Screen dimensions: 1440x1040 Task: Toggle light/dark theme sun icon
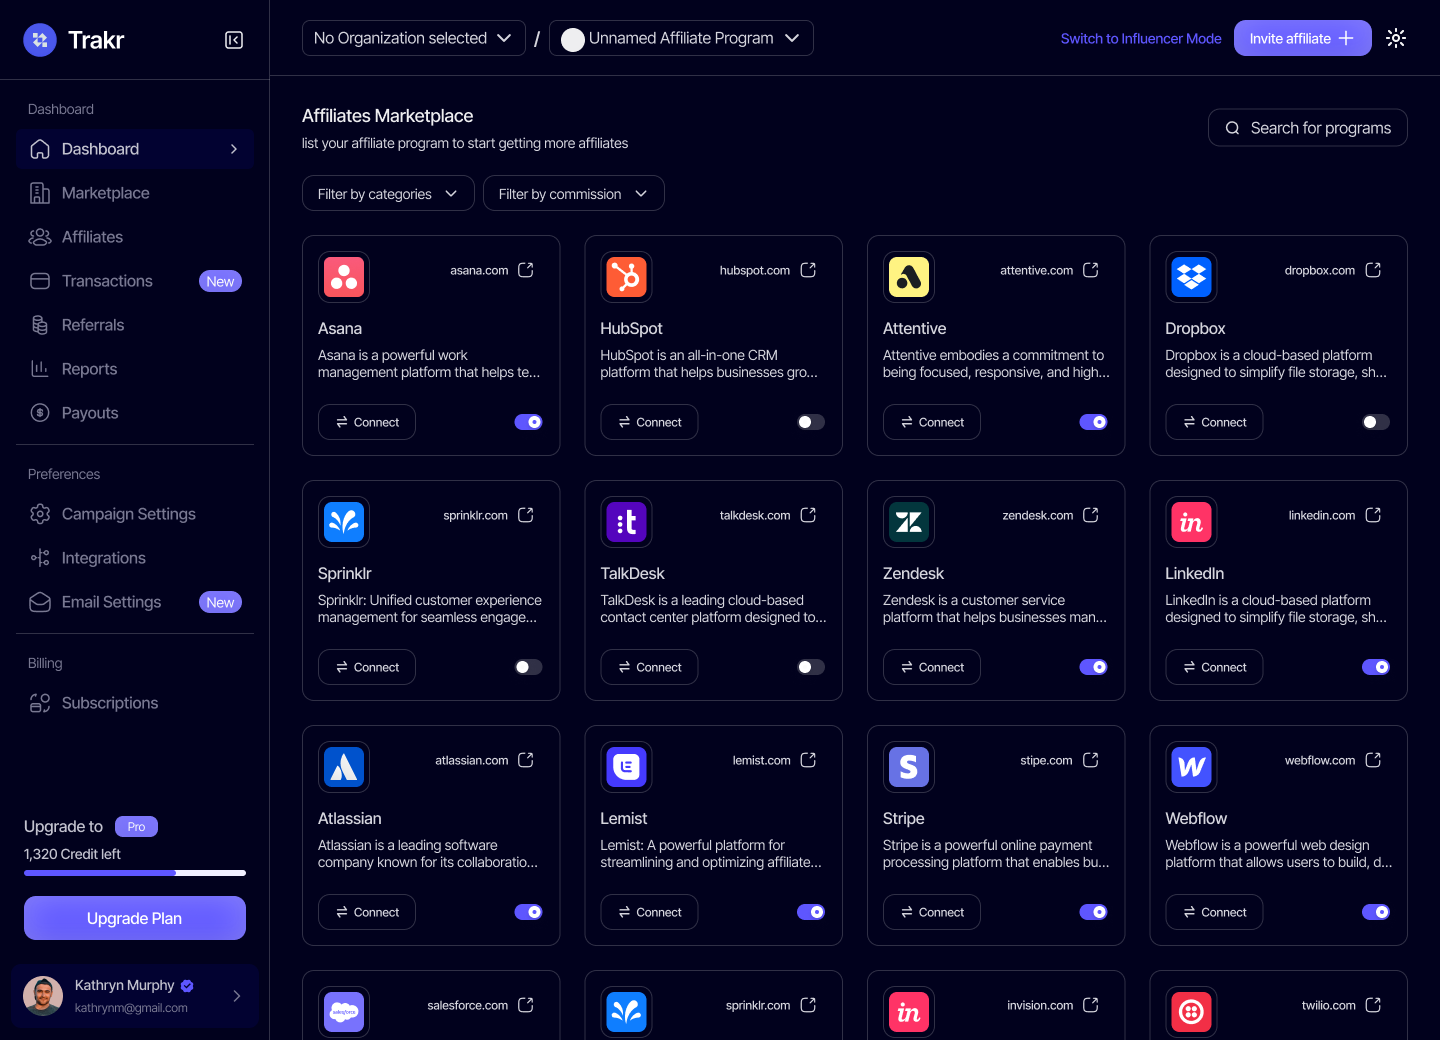point(1396,38)
